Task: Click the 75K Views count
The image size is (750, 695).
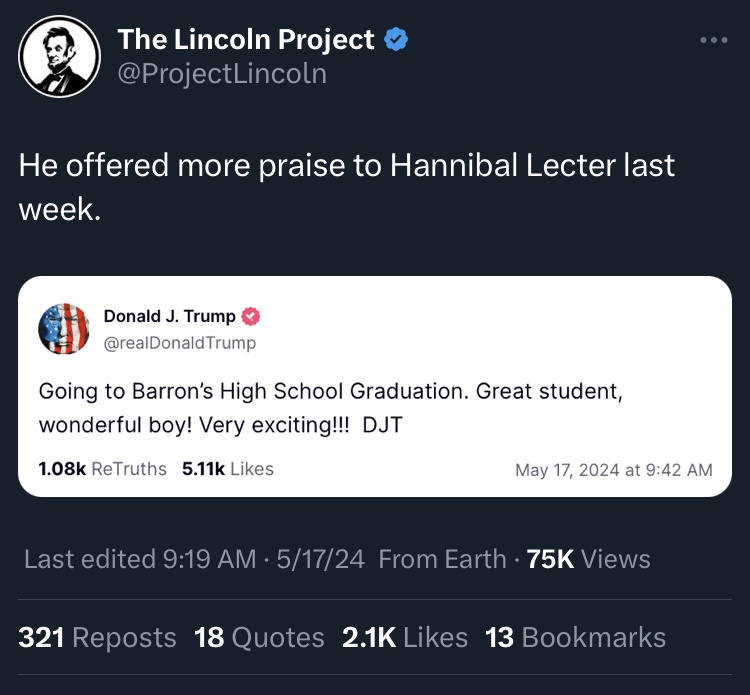Action: 588,559
